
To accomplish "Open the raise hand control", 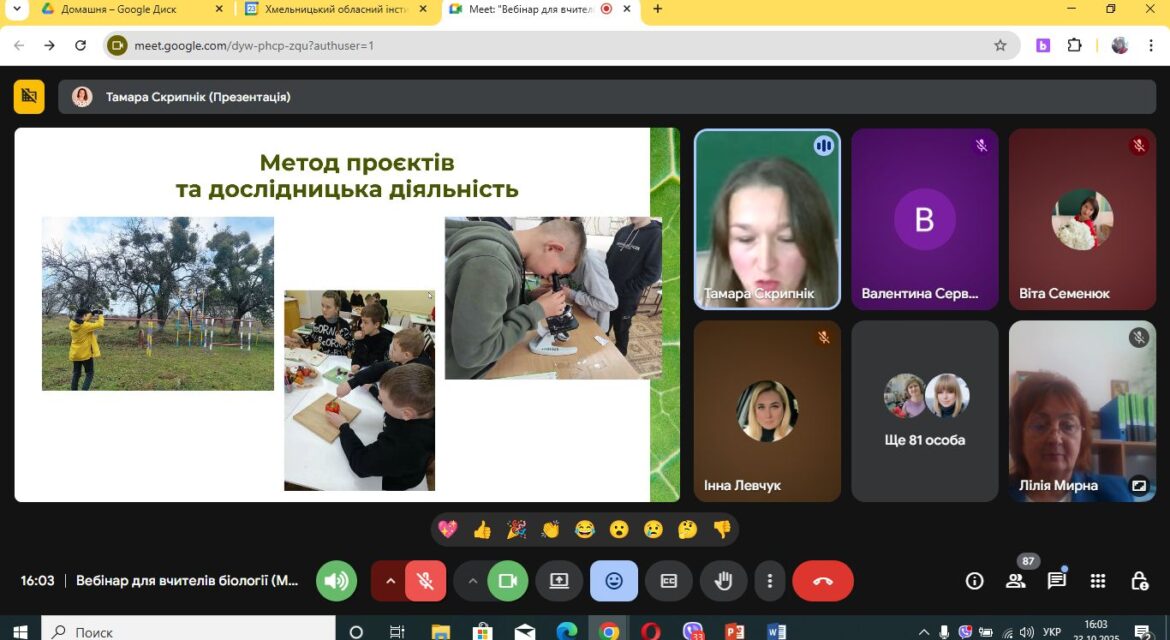I will pos(723,581).
